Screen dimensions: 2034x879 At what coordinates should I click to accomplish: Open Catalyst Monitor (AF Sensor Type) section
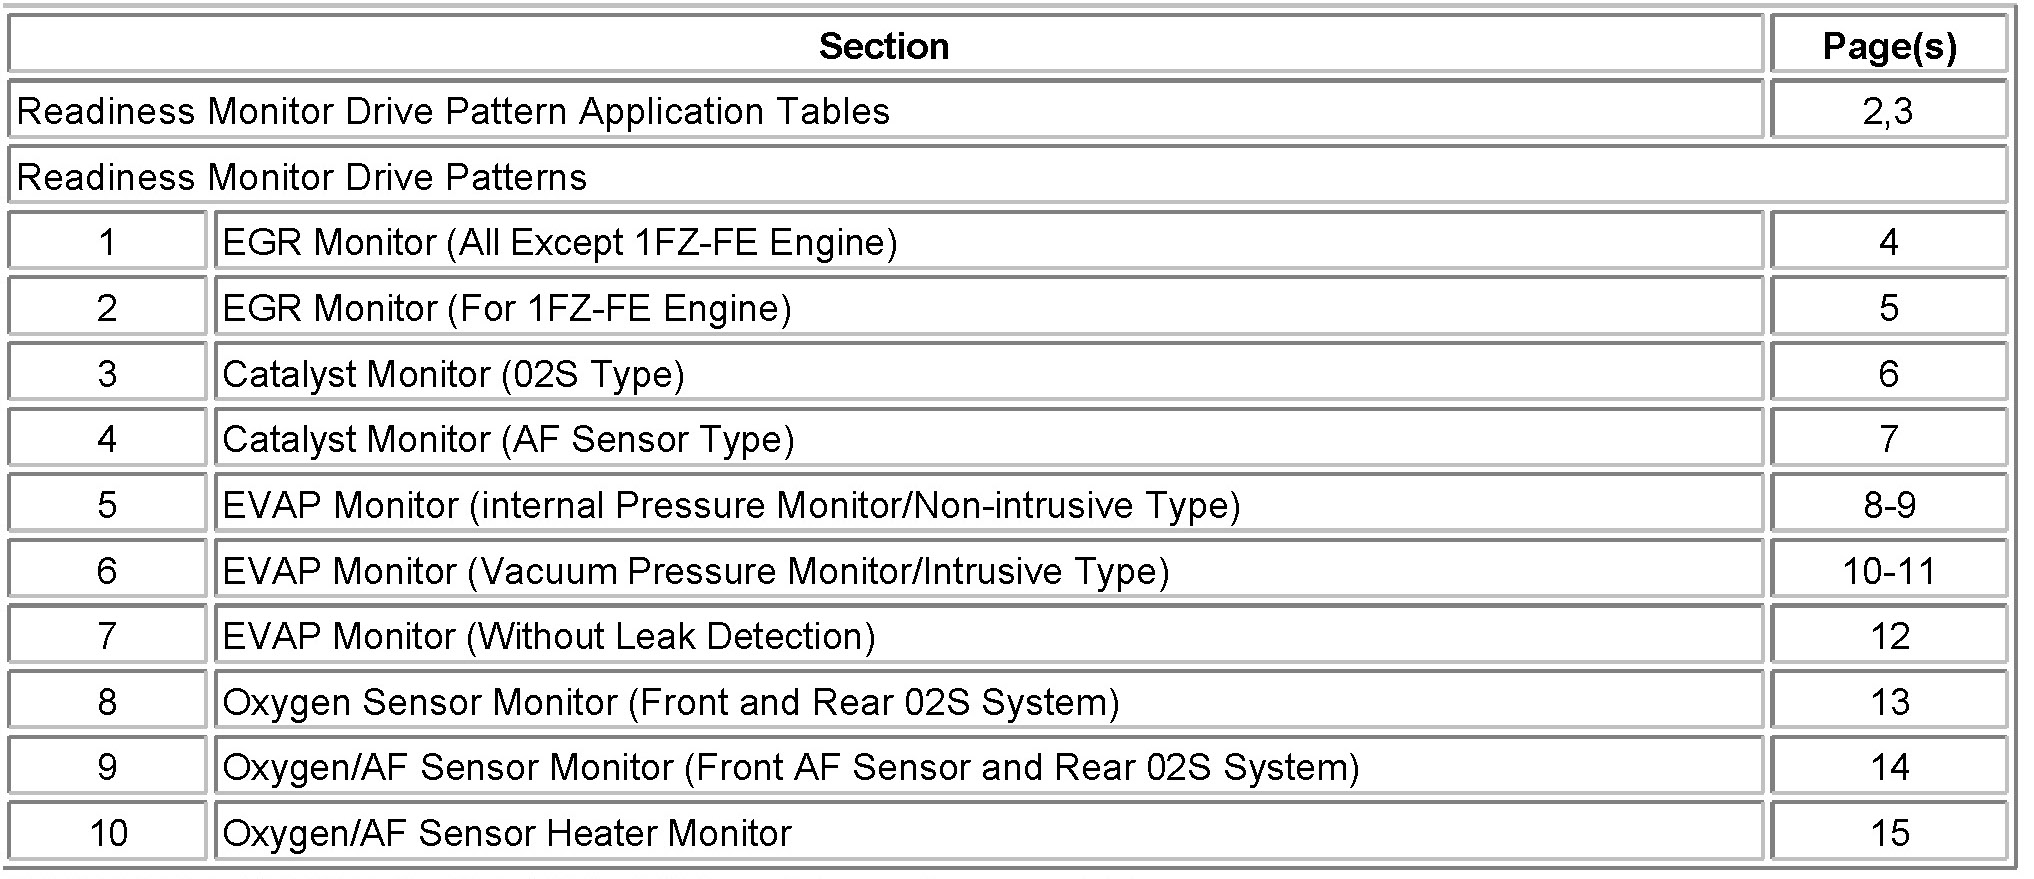point(508,439)
